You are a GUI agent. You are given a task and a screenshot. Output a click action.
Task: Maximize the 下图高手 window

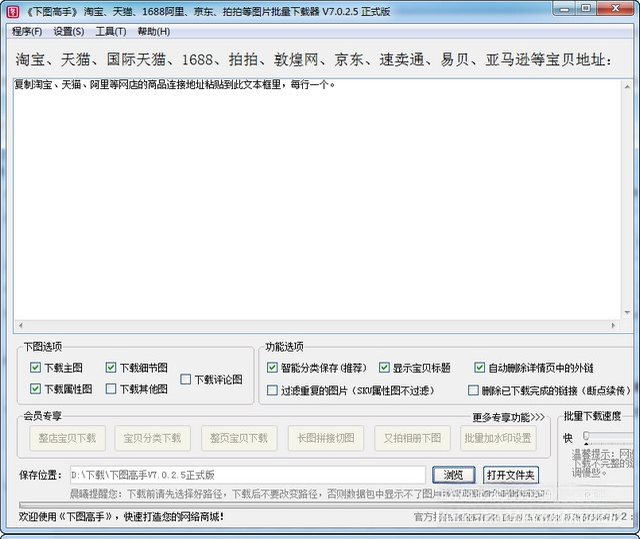[x=586, y=9]
